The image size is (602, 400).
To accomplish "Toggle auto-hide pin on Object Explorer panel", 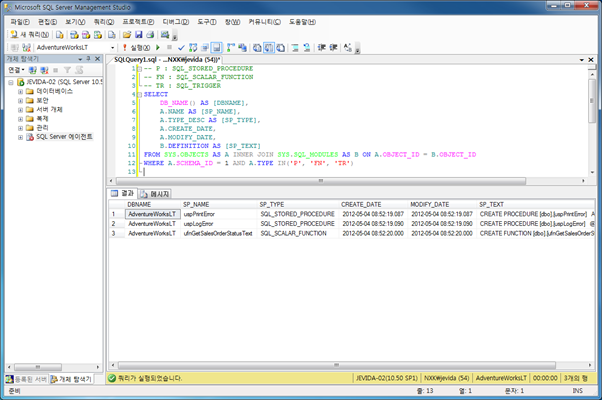I will coord(89,59).
